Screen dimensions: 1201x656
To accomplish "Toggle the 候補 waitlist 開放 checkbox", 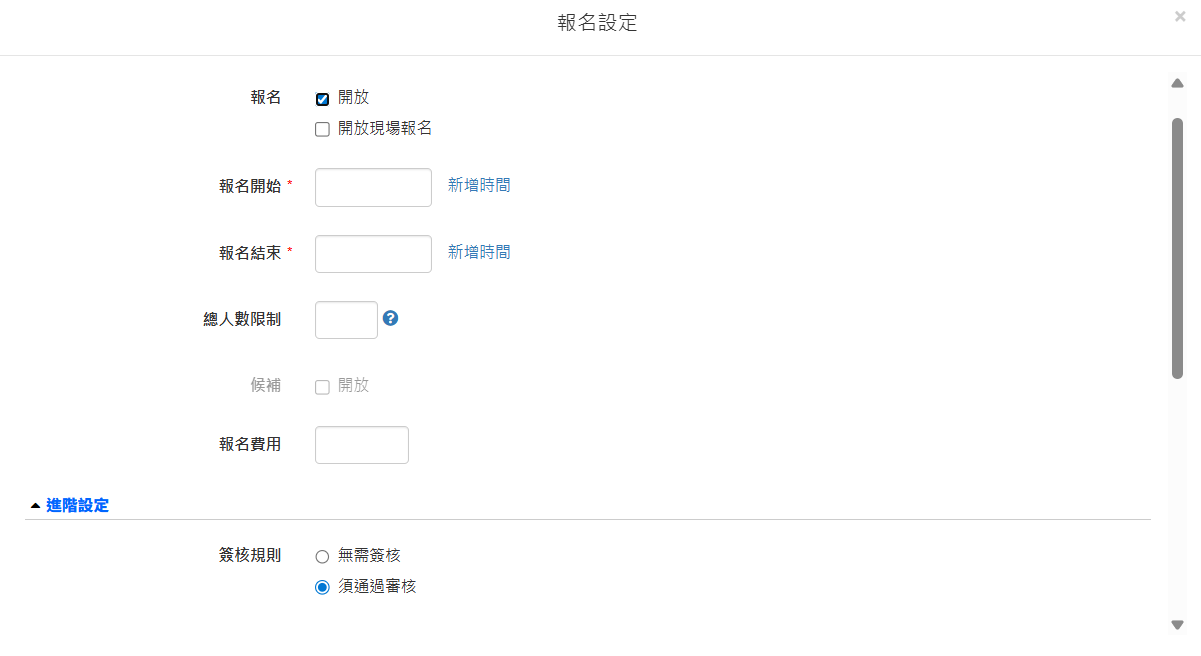I will tap(322, 385).
